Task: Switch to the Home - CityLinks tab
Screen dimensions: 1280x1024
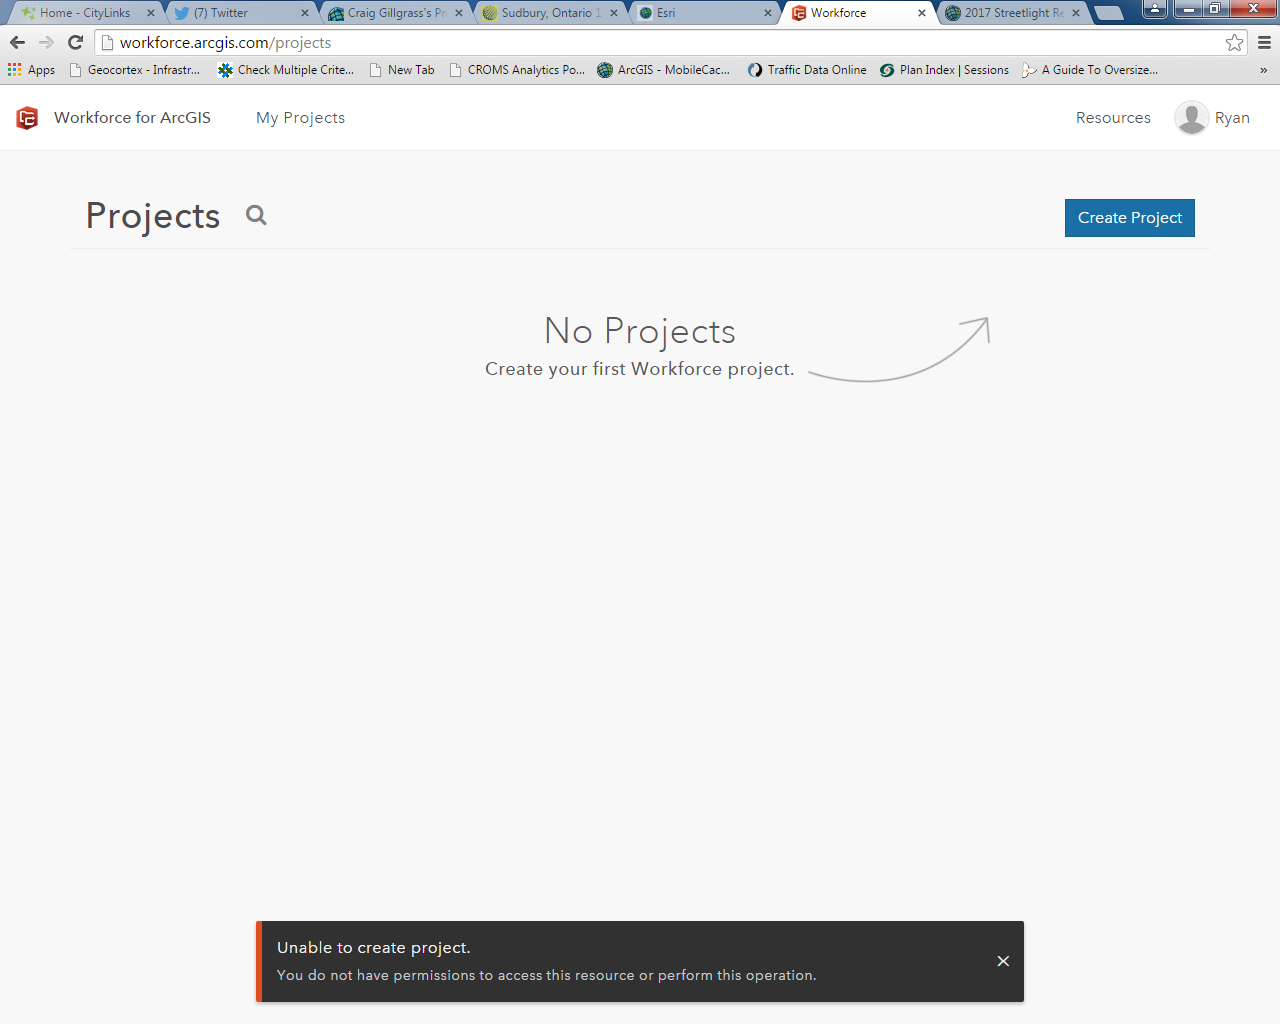Action: coord(85,13)
